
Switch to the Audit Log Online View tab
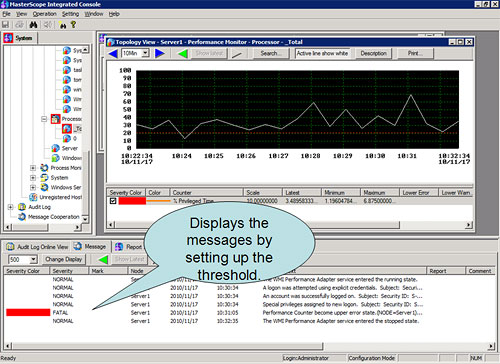click(x=37, y=247)
